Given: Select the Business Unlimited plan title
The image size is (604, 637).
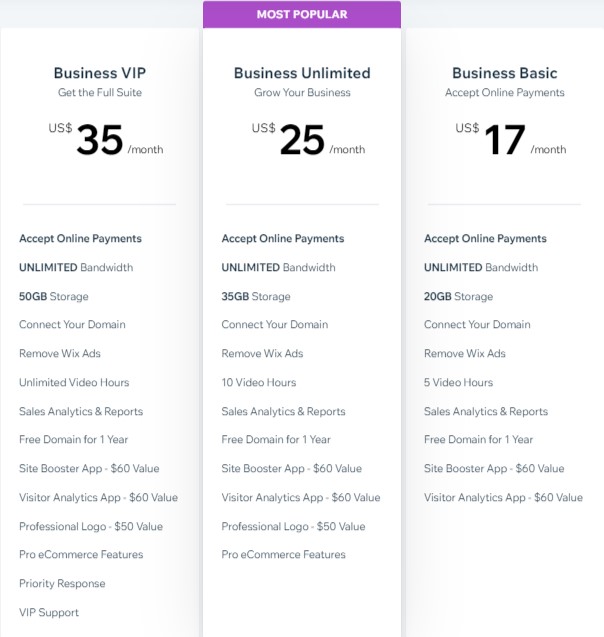Looking at the screenshot, I should point(302,73).
